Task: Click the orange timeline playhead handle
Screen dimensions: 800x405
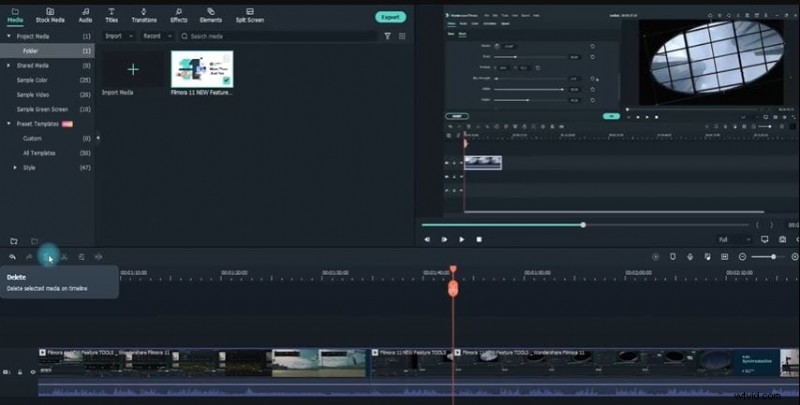Action: click(x=453, y=289)
